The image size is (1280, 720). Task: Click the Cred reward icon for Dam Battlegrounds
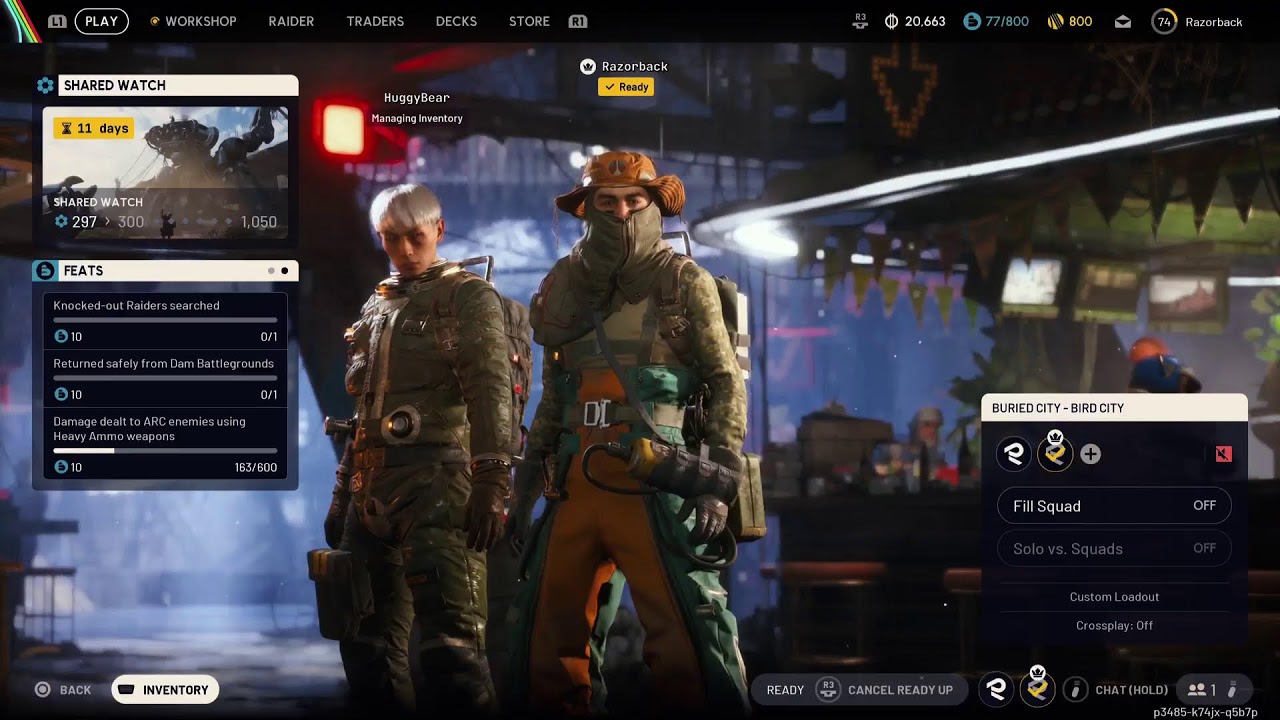(61, 395)
